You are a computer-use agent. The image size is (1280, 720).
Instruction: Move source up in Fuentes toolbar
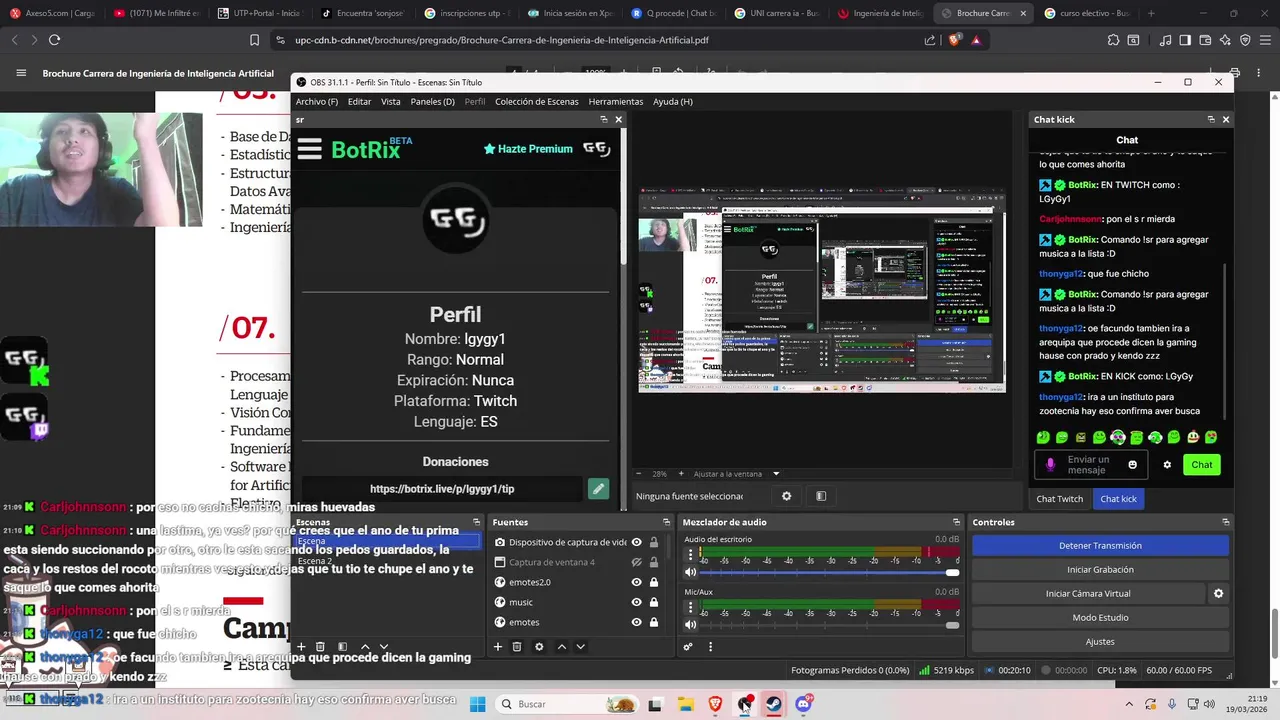click(562, 647)
